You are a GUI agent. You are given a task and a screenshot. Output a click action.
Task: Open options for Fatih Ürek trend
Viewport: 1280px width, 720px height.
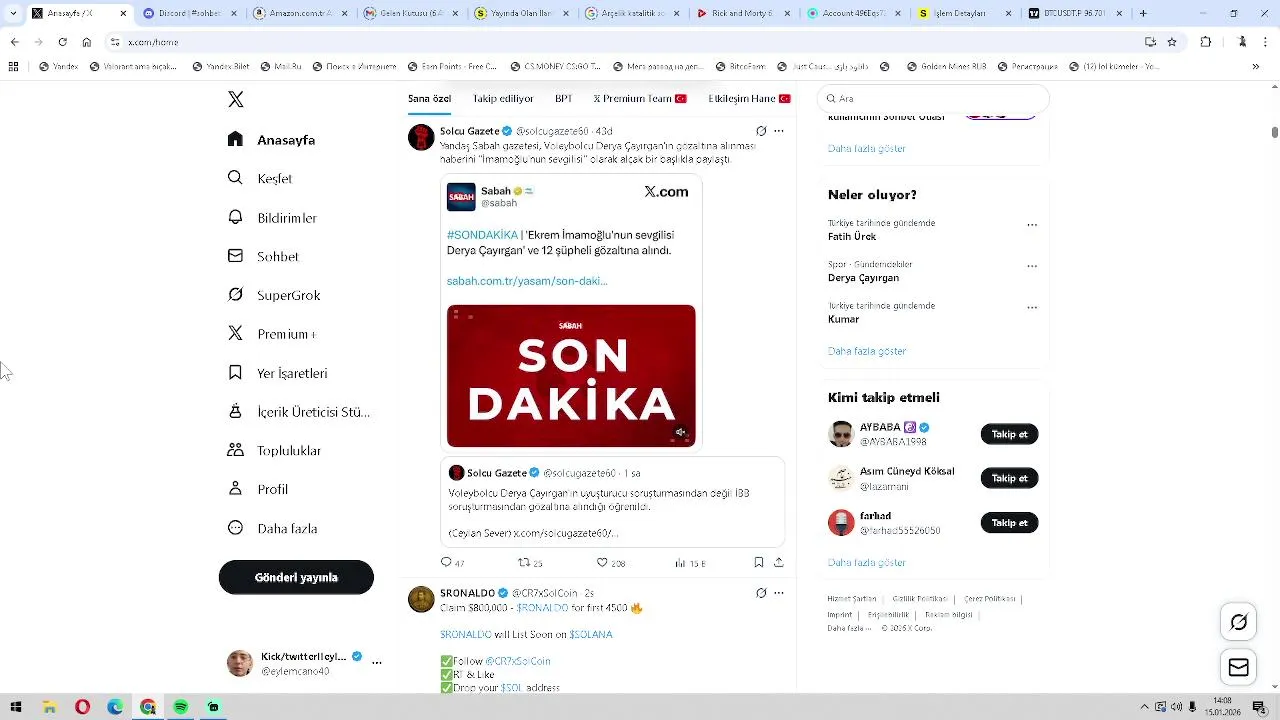click(x=1032, y=225)
